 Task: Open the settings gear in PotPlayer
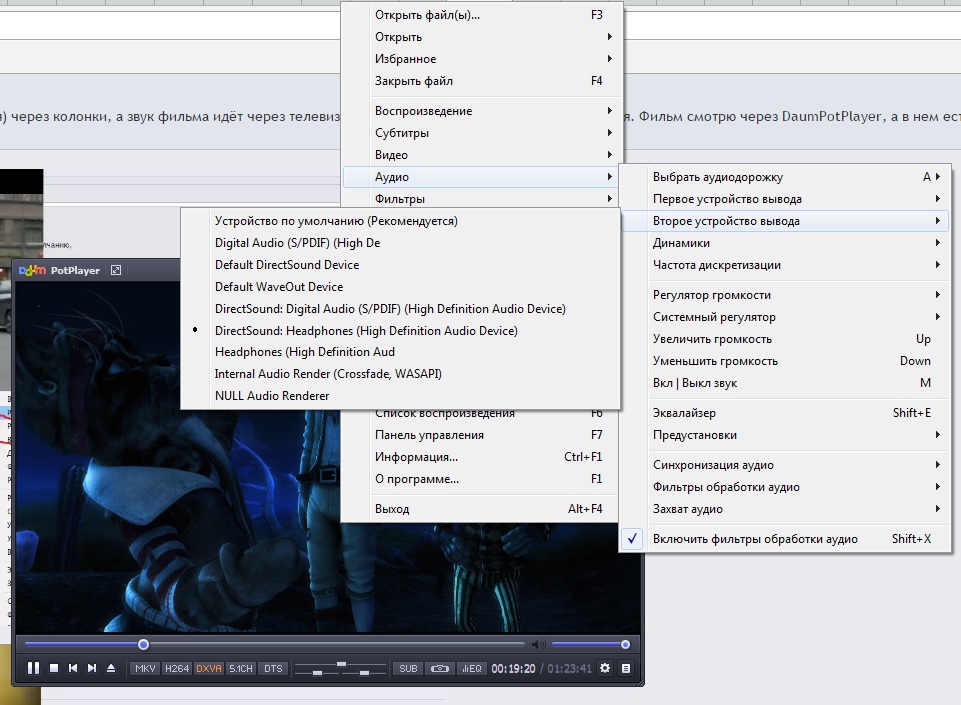(605, 668)
